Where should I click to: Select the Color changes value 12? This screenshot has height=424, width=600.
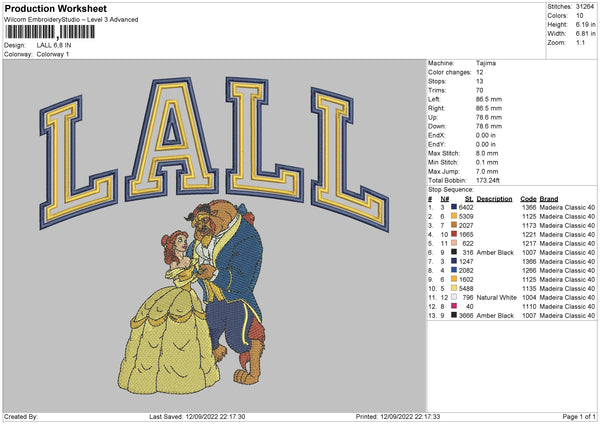479,72
